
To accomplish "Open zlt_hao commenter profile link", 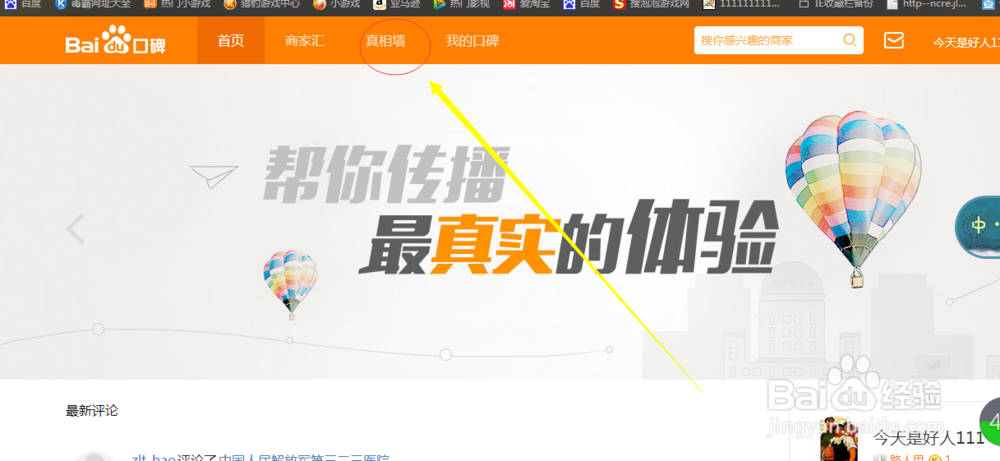I will pos(153,458).
